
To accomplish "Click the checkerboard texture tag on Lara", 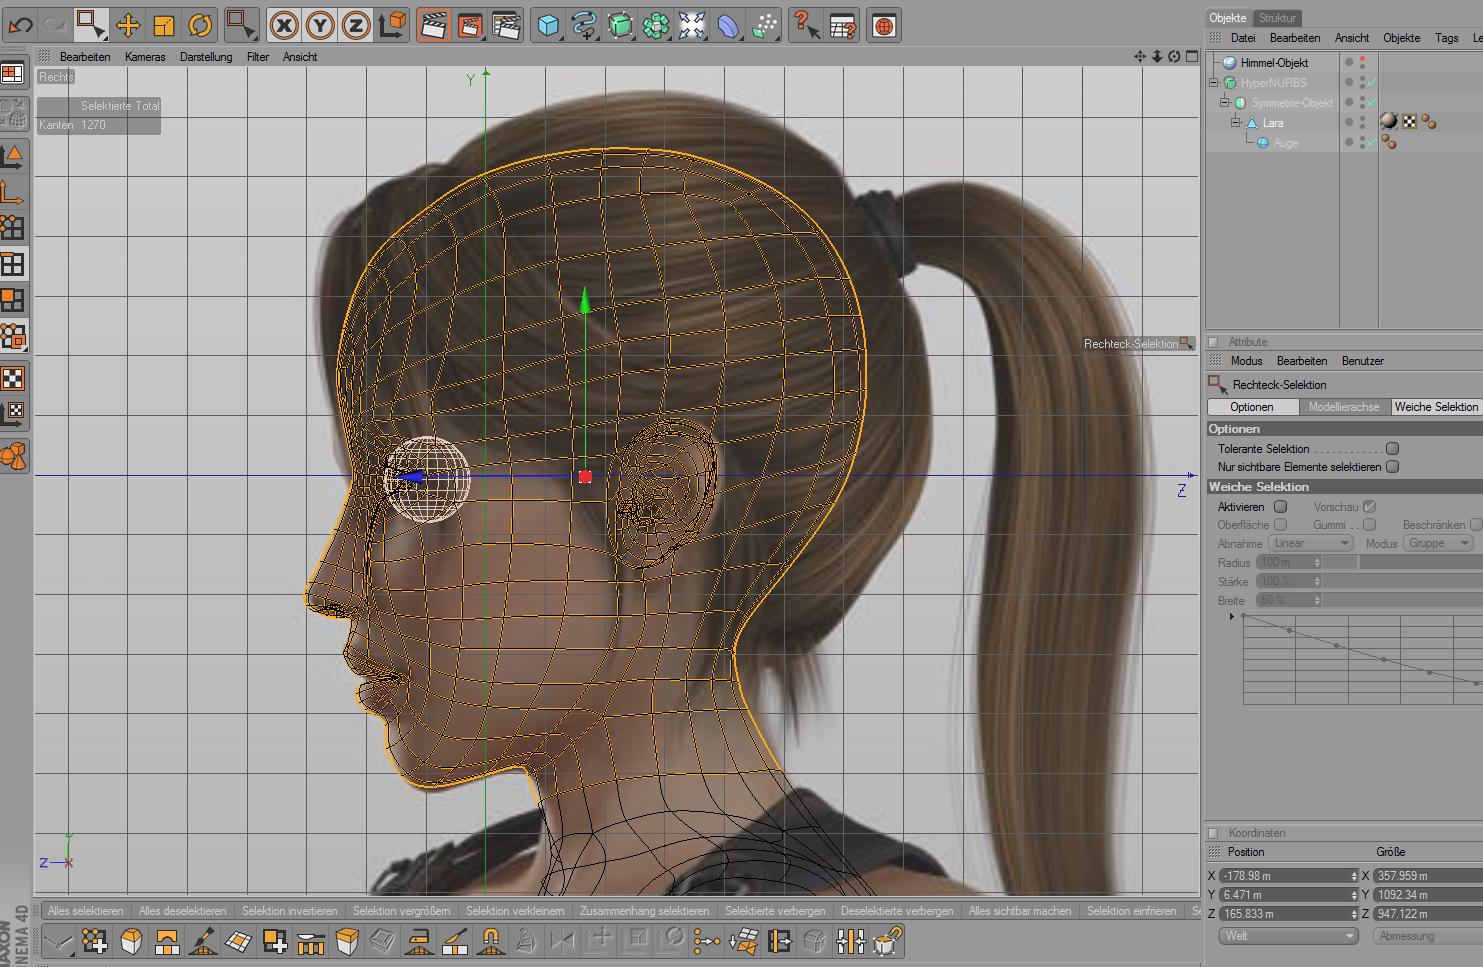I will tap(1410, 122).
